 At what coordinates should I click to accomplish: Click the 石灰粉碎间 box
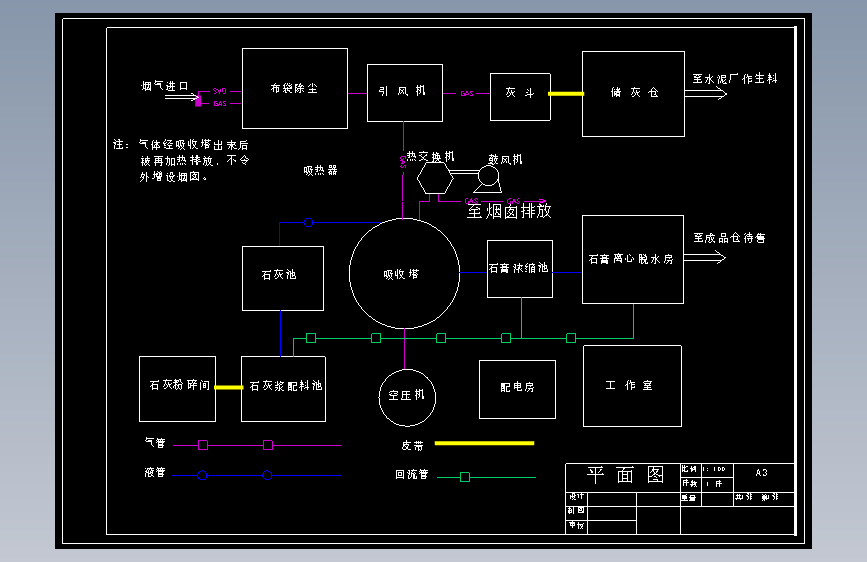coord(177,389)
